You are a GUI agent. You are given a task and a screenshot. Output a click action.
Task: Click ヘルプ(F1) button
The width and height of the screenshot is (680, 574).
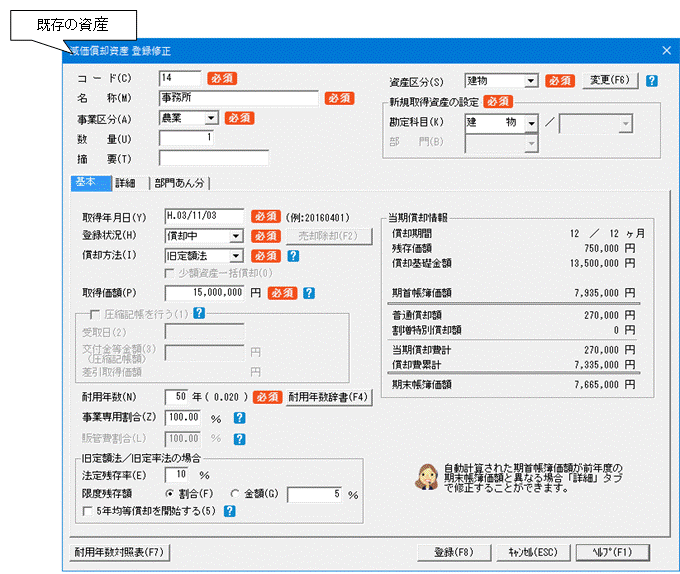pyautogui.click(x=612, y=552)
